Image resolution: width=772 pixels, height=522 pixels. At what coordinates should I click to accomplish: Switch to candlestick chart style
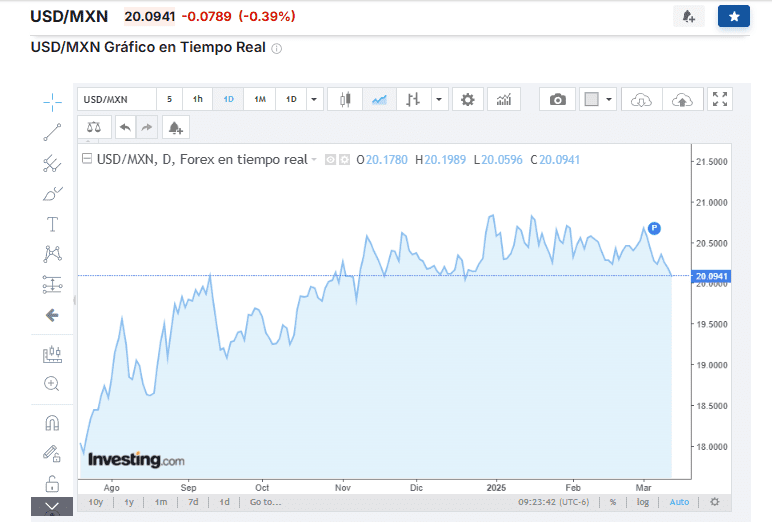(x=345, y=99)
